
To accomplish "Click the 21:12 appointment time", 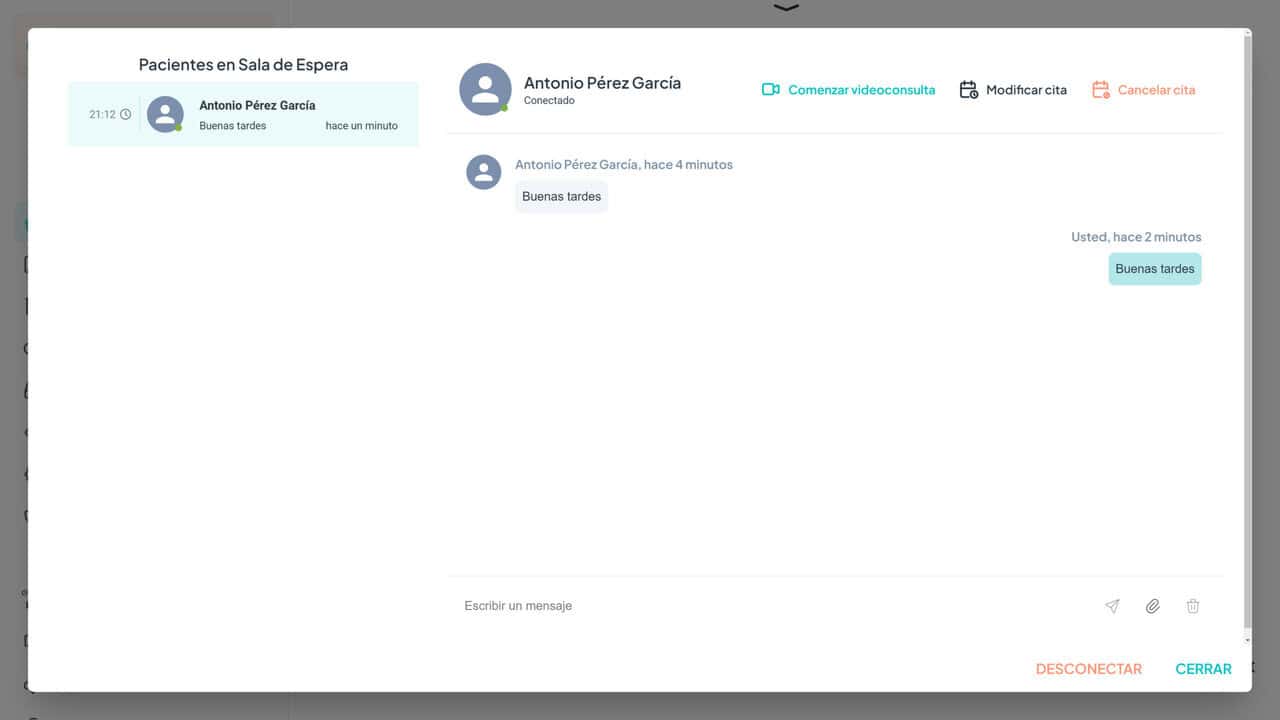I will point(102,114).
